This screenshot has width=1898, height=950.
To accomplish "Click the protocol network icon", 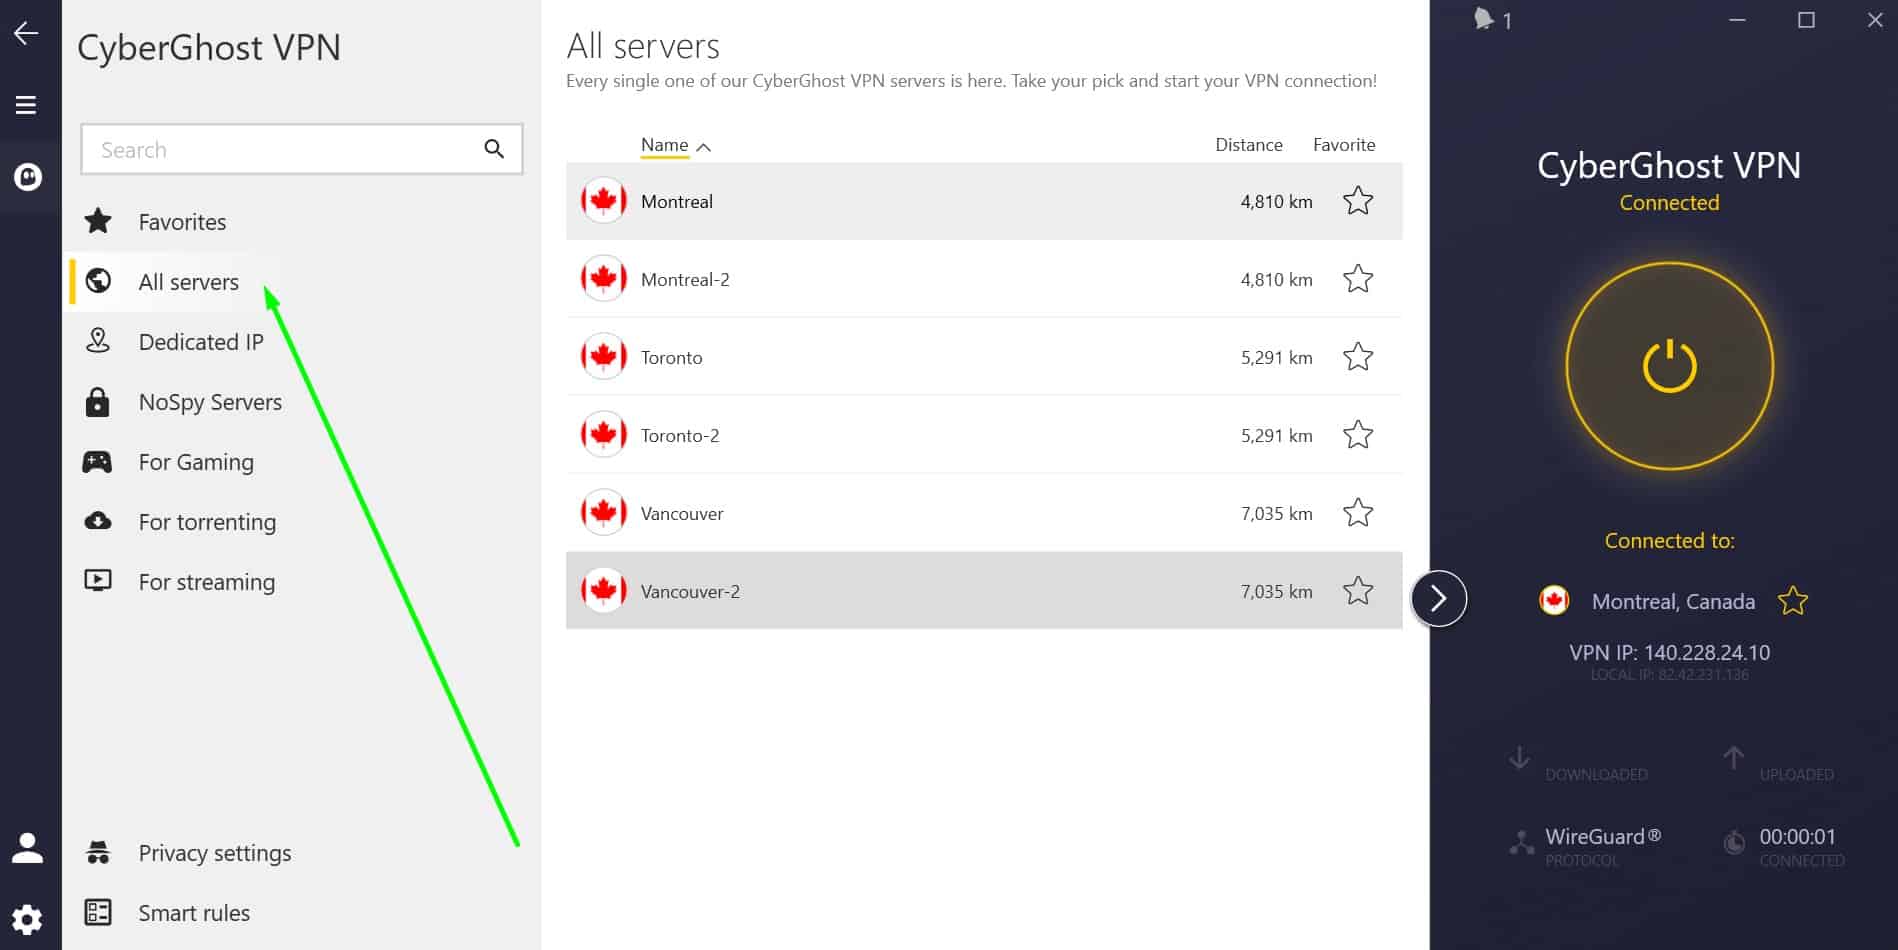I will click(1521, 843).
